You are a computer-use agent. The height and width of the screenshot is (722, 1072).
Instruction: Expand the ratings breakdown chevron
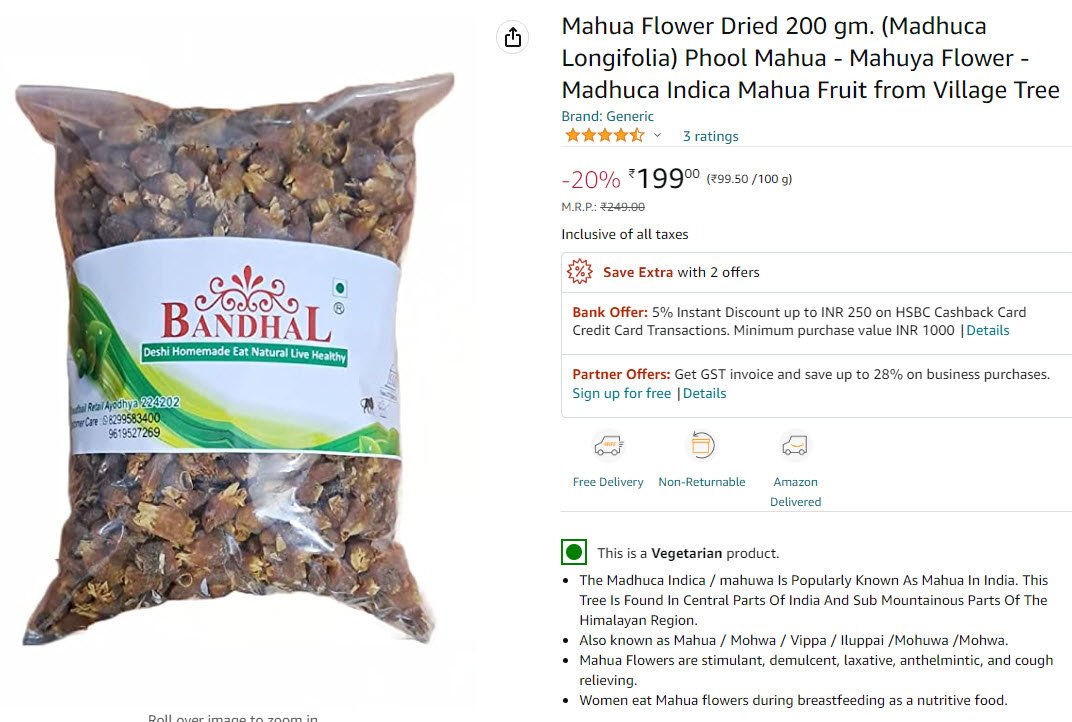tap(657, 135)
